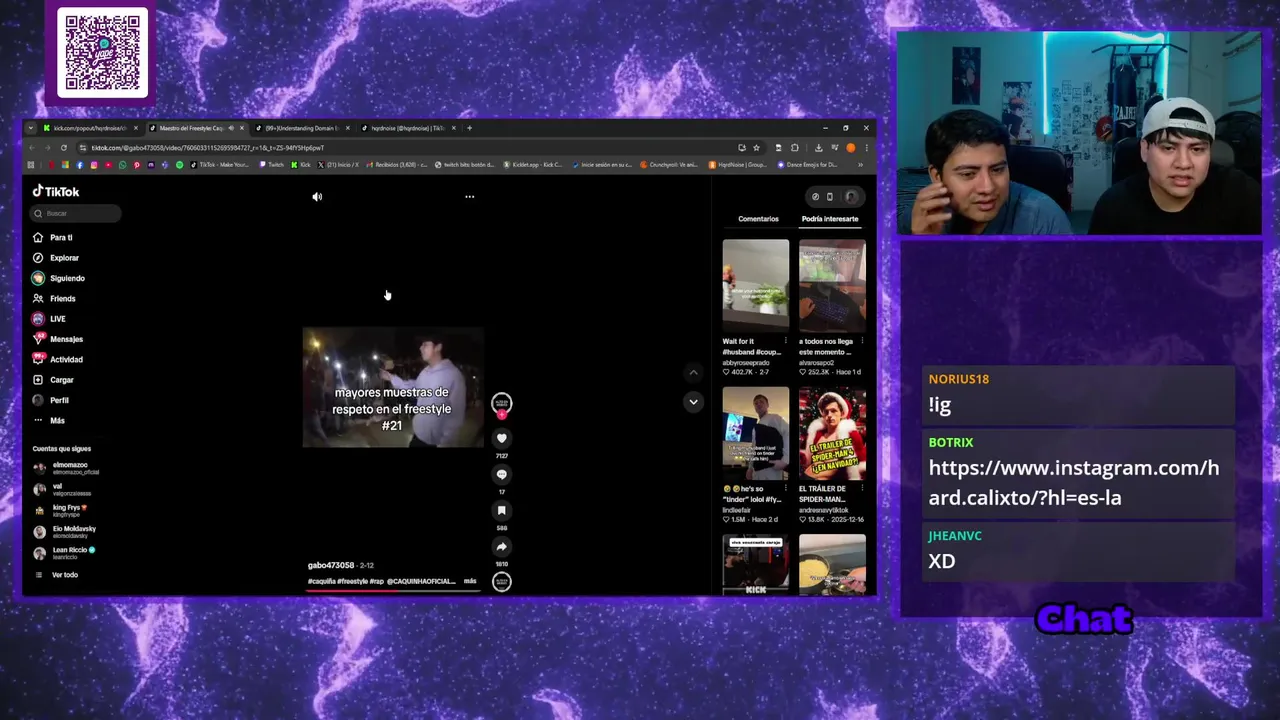Open comments via speech bubble icon

(x=502, y=474)
